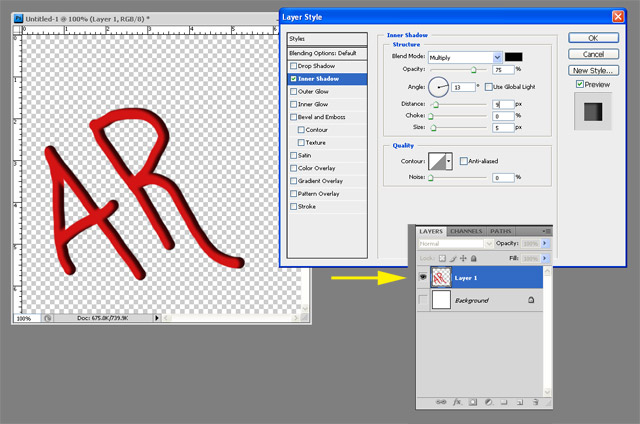Open the Blend Mode Multiply dropdown
The height and width of the screenshot is (424, 640).
coord(497,58)
